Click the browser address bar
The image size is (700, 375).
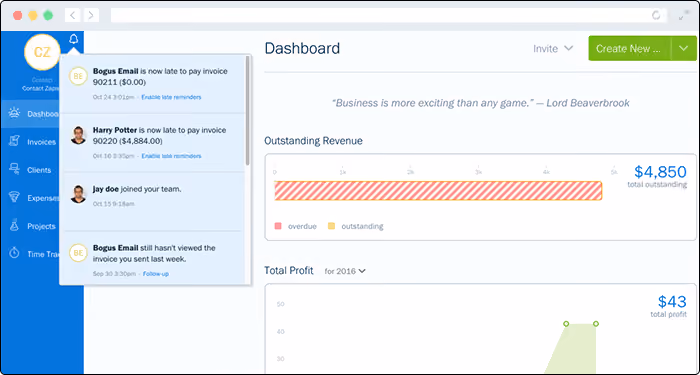(x=388, y=16)
